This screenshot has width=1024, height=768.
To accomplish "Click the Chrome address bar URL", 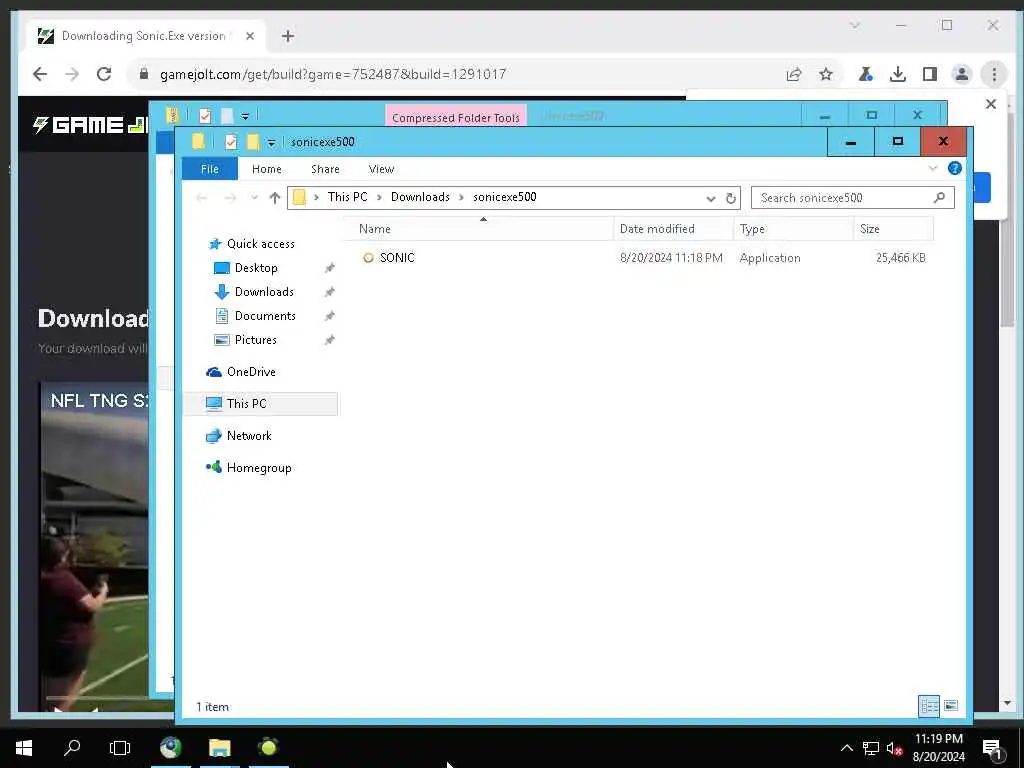I will pyautogui.click(x=332, y=74).
